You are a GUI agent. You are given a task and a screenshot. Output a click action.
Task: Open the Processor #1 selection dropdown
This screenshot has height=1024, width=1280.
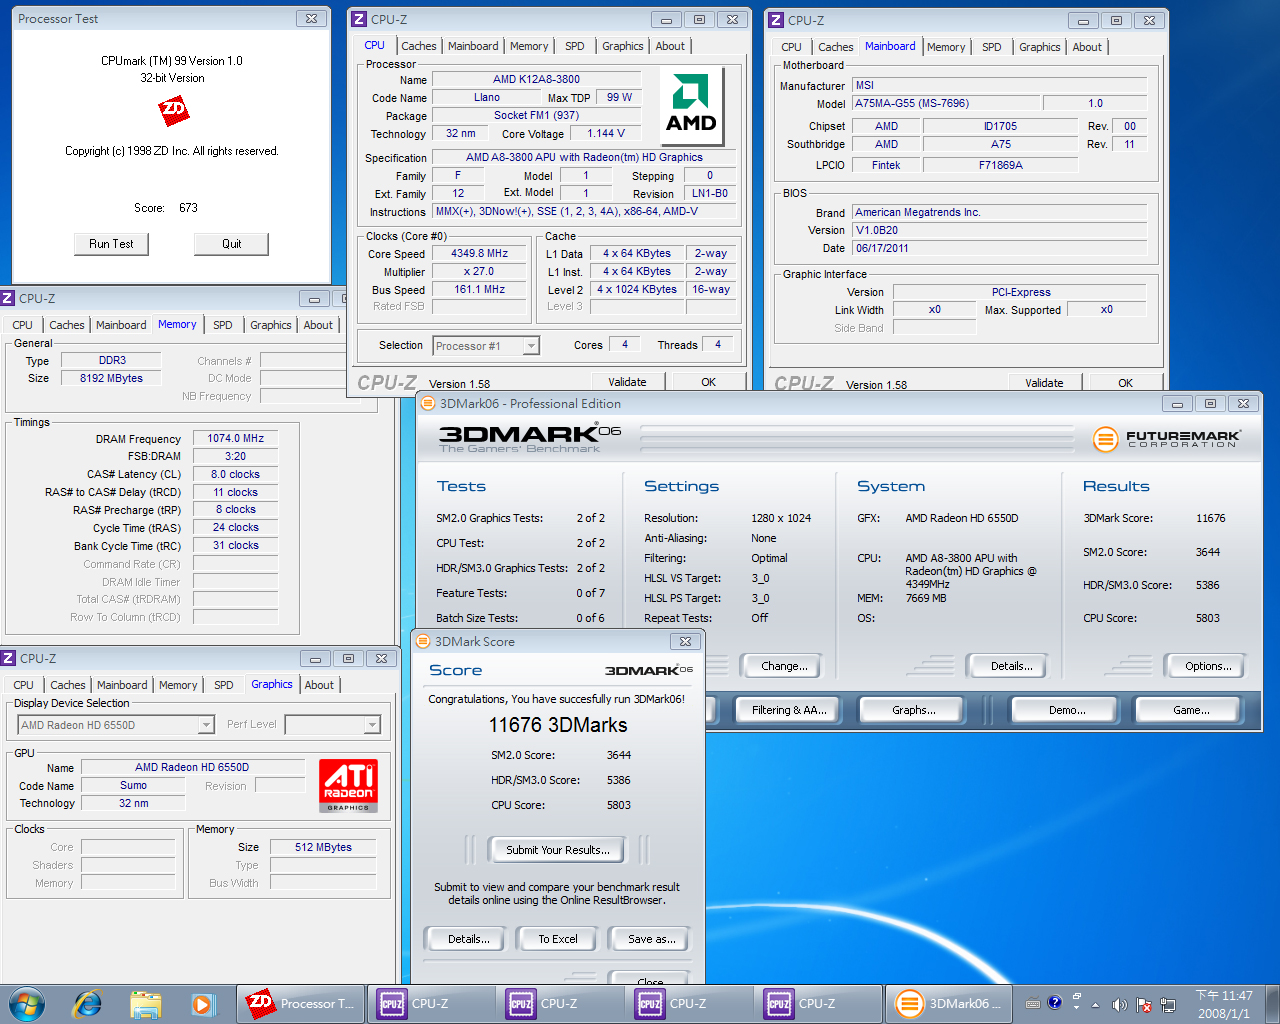pos(531,346)
